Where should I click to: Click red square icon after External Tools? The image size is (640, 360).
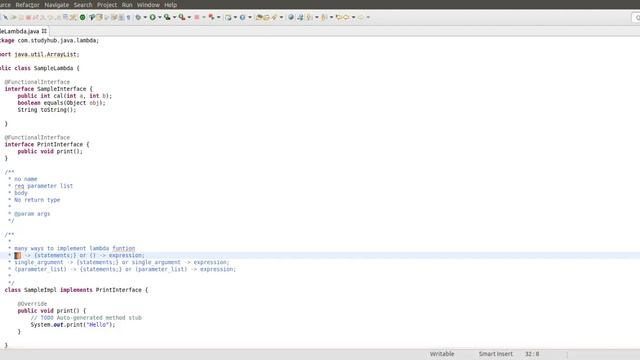click(197, 17)
